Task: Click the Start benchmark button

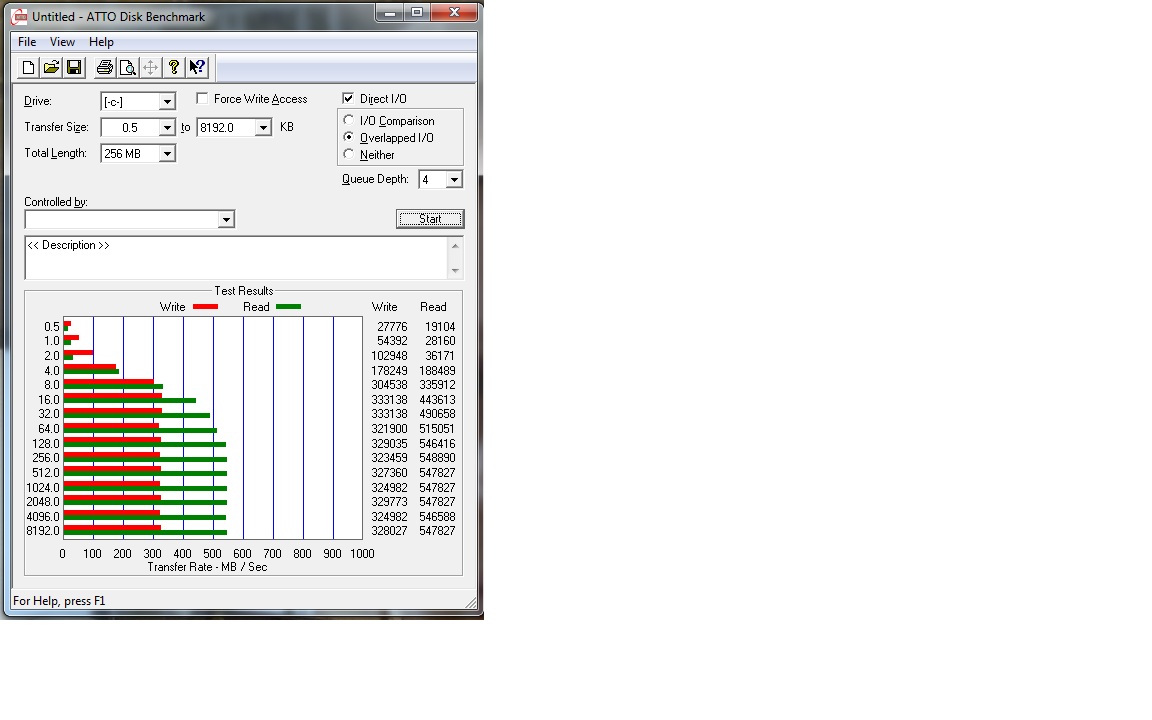Action: (430, 219)
